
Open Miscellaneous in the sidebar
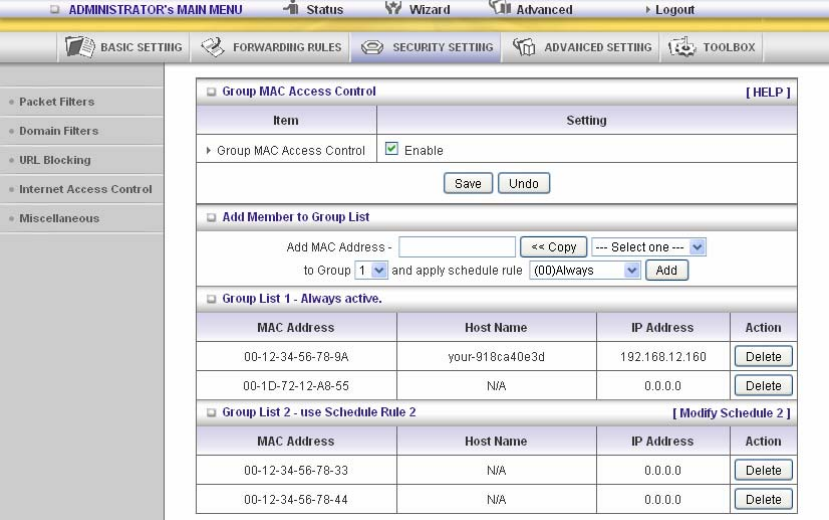tap(59, 218)
